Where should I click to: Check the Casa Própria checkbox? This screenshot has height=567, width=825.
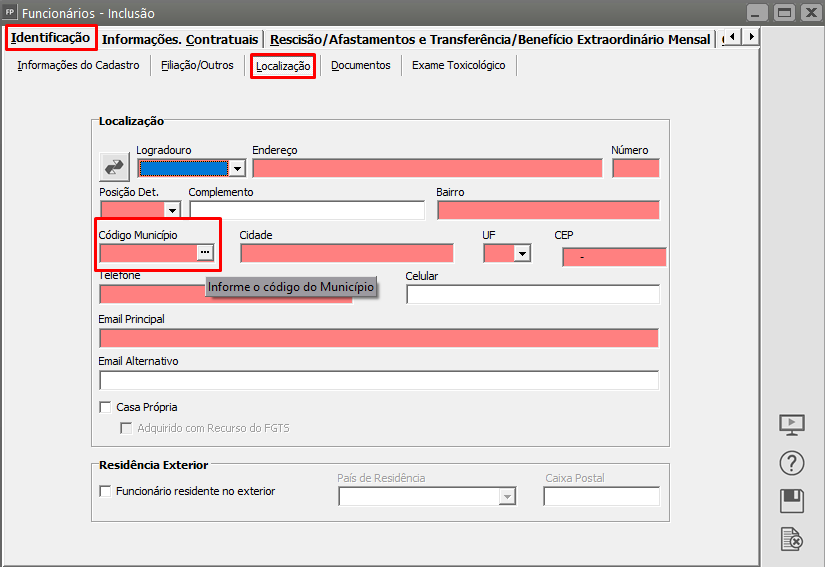(105, 407)
